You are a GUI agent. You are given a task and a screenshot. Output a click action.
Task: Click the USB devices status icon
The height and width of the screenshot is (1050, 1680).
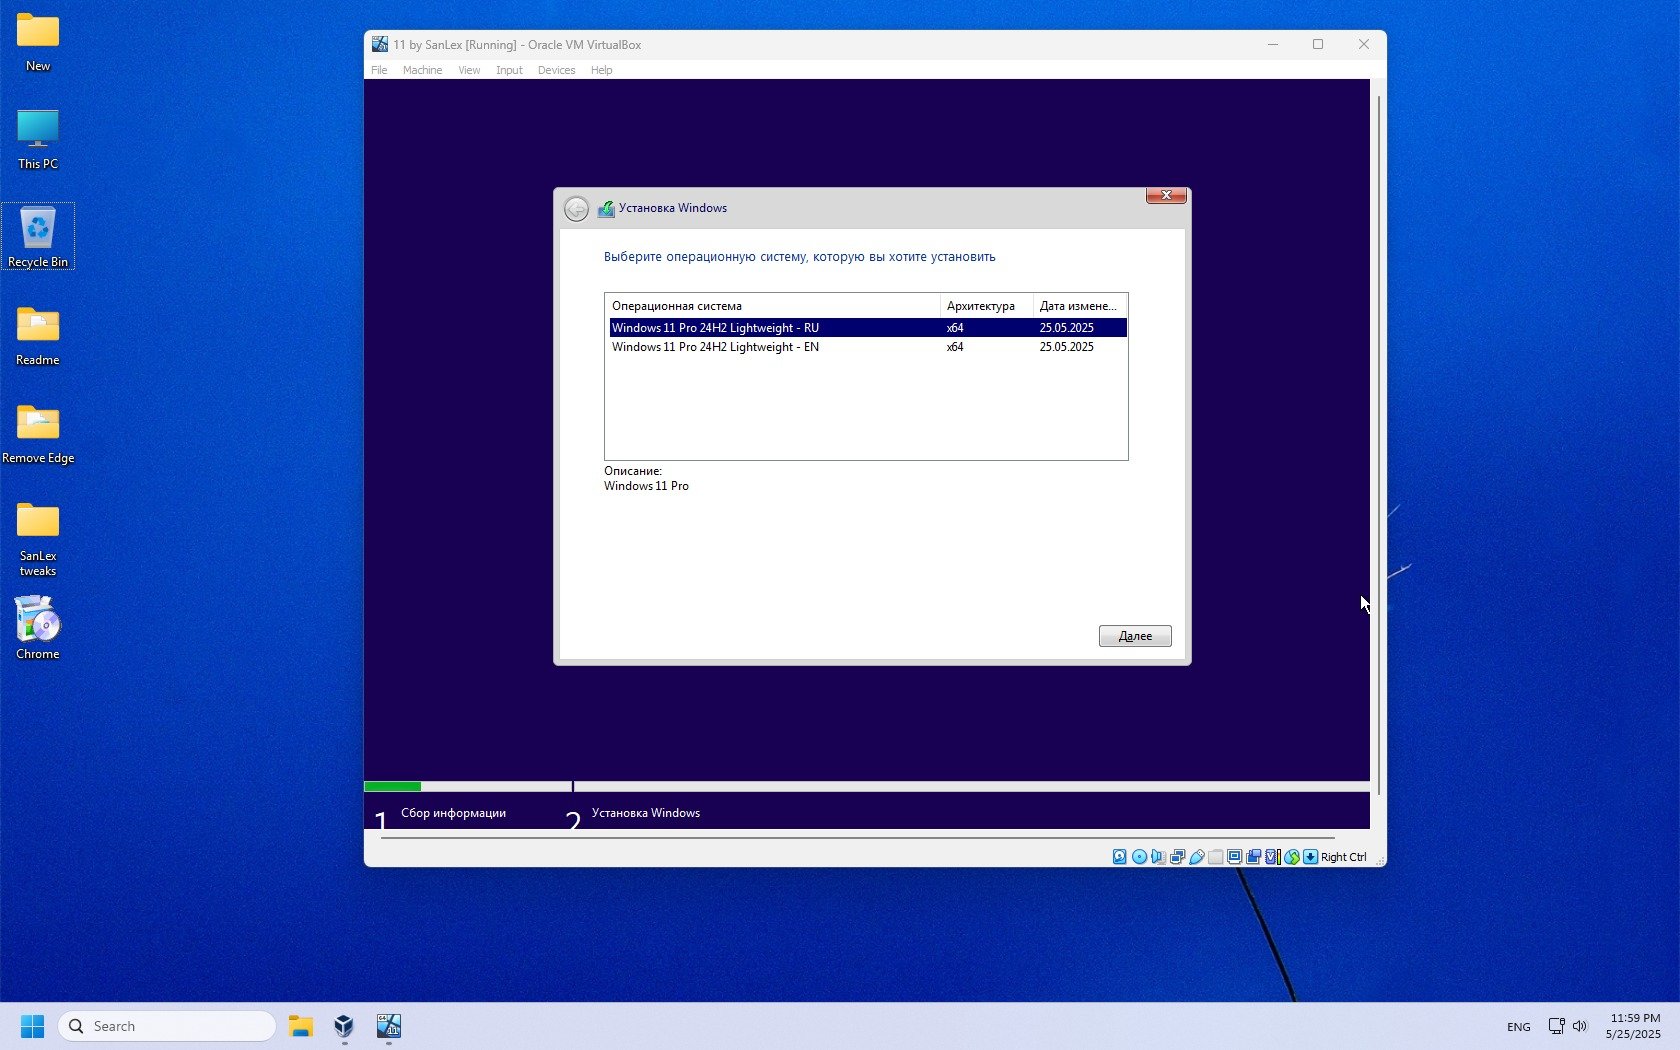point(1196,857)
